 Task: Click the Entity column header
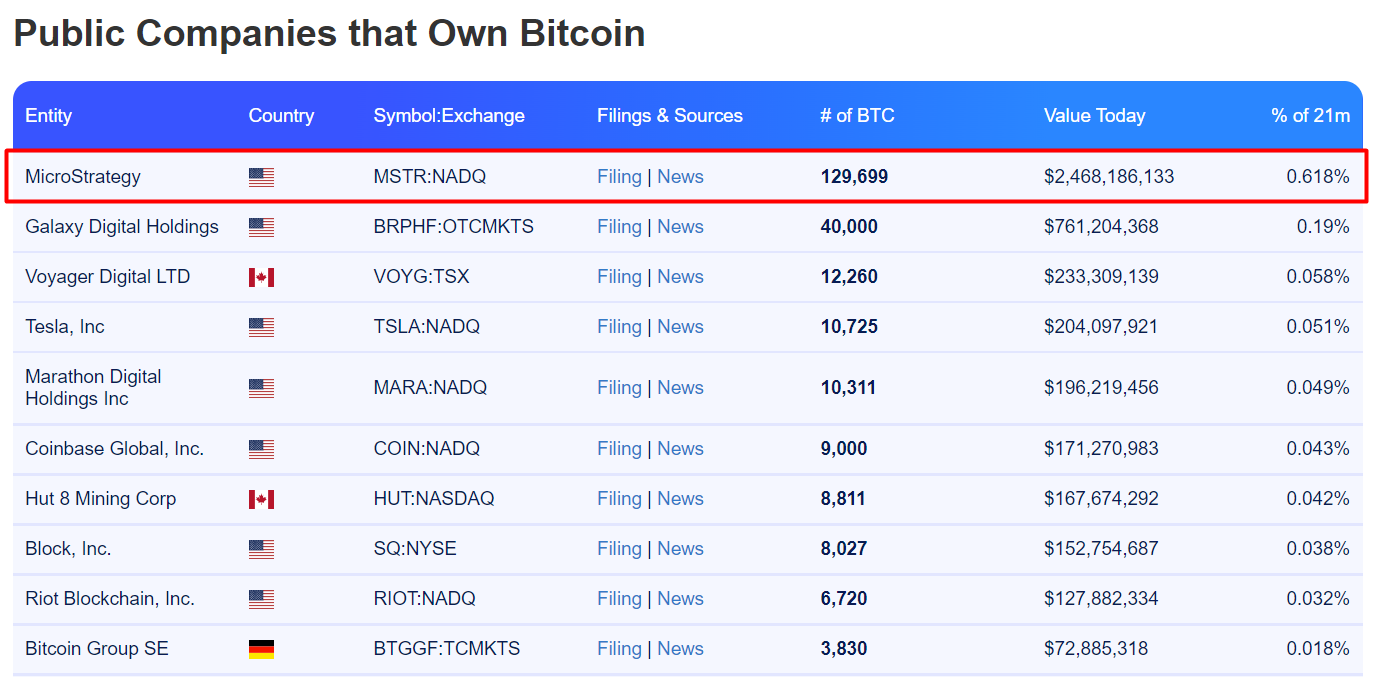pyautogui.click(x=48, y=116)
